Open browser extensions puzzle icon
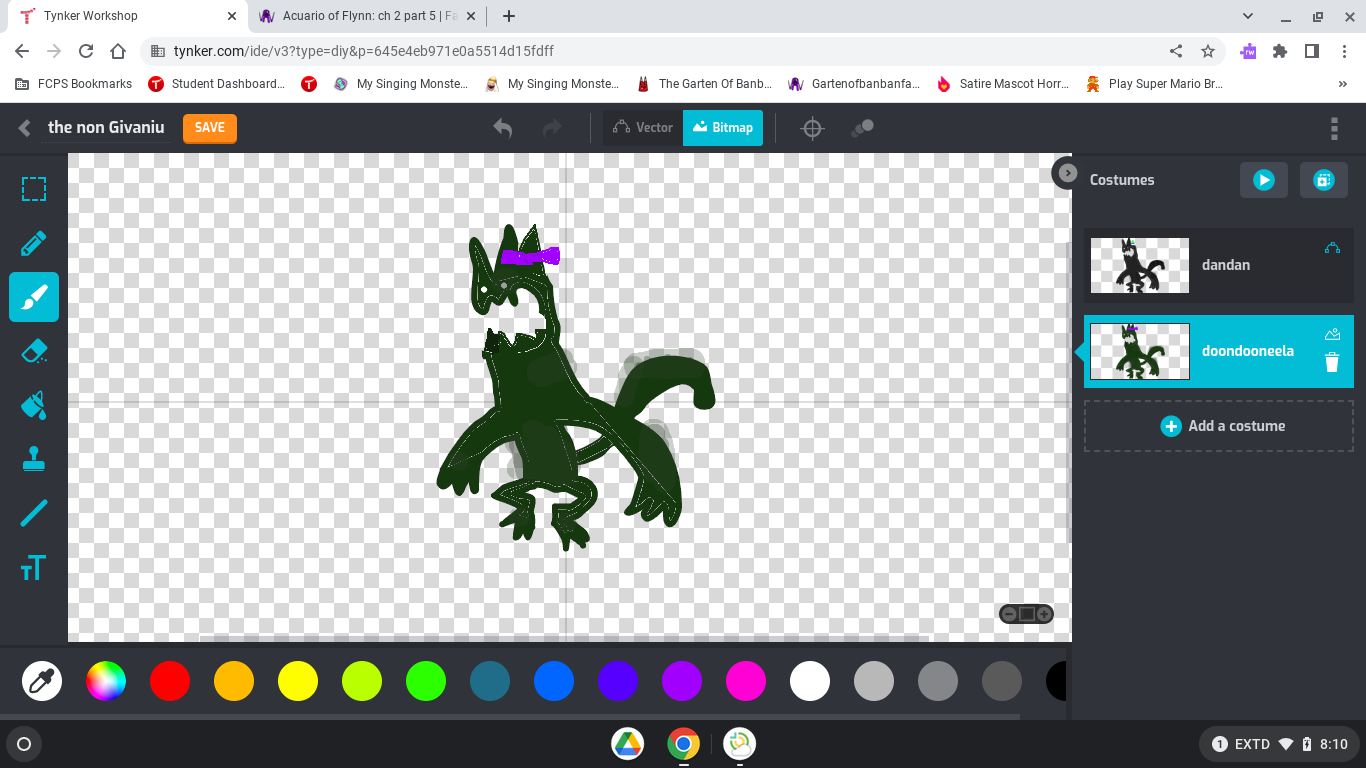 coord(1280,51)
